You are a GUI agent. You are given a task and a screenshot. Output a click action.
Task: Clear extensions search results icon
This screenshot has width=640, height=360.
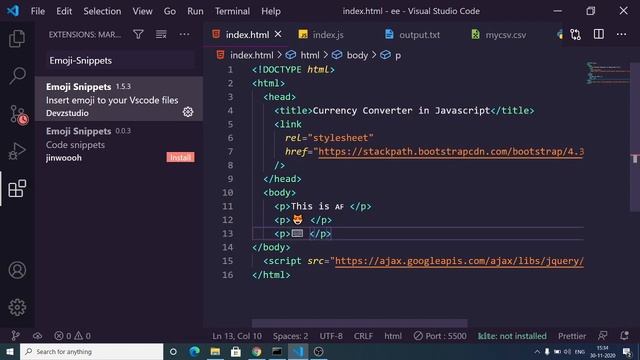click(x=161, y=34)
